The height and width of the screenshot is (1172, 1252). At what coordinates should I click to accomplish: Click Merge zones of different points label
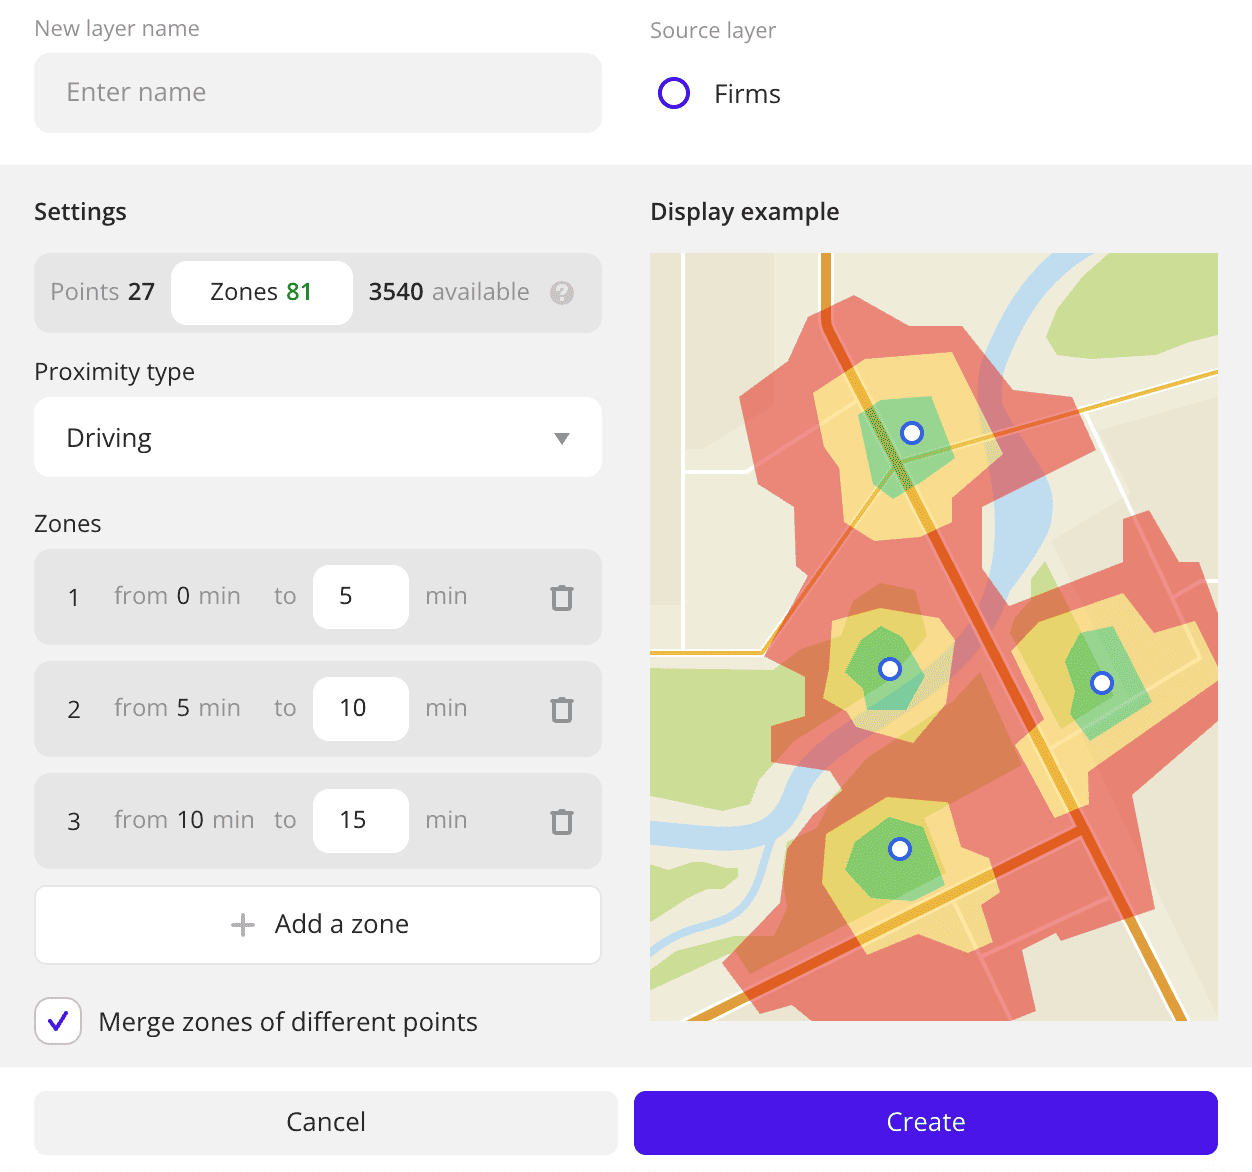pyautogui.click(x=288, y=1022)
